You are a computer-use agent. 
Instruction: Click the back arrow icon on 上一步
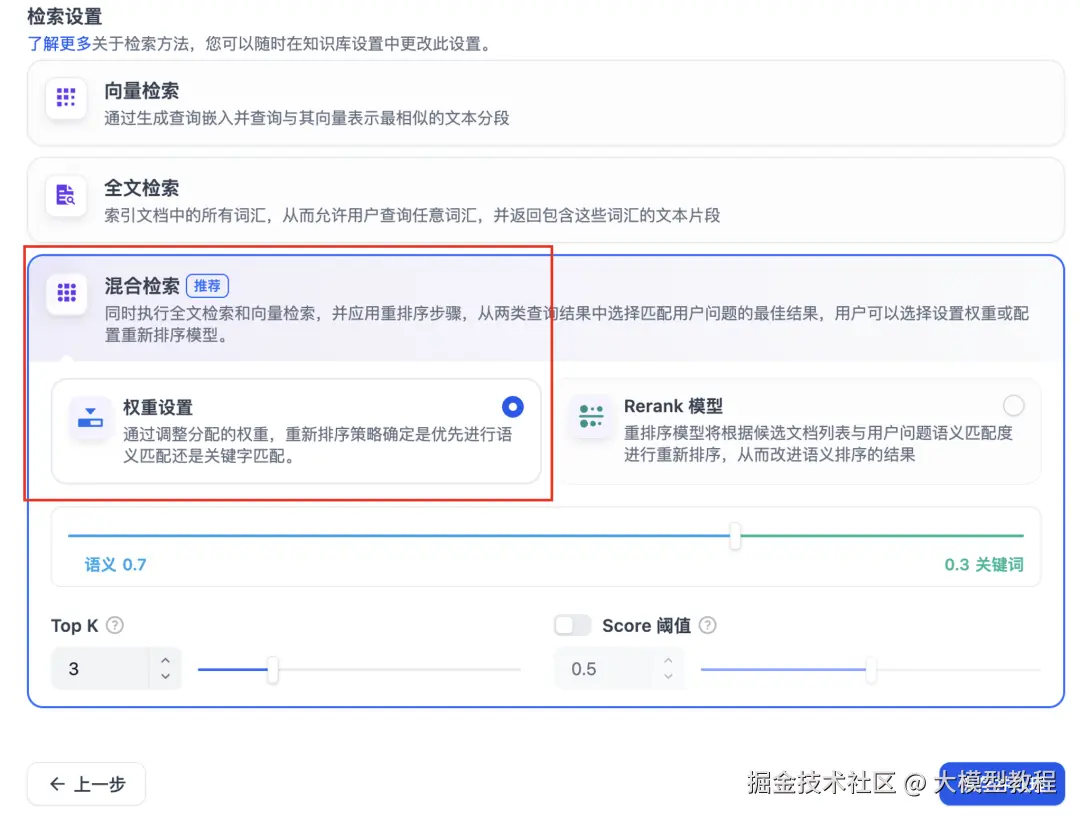[x=58, y=785]
